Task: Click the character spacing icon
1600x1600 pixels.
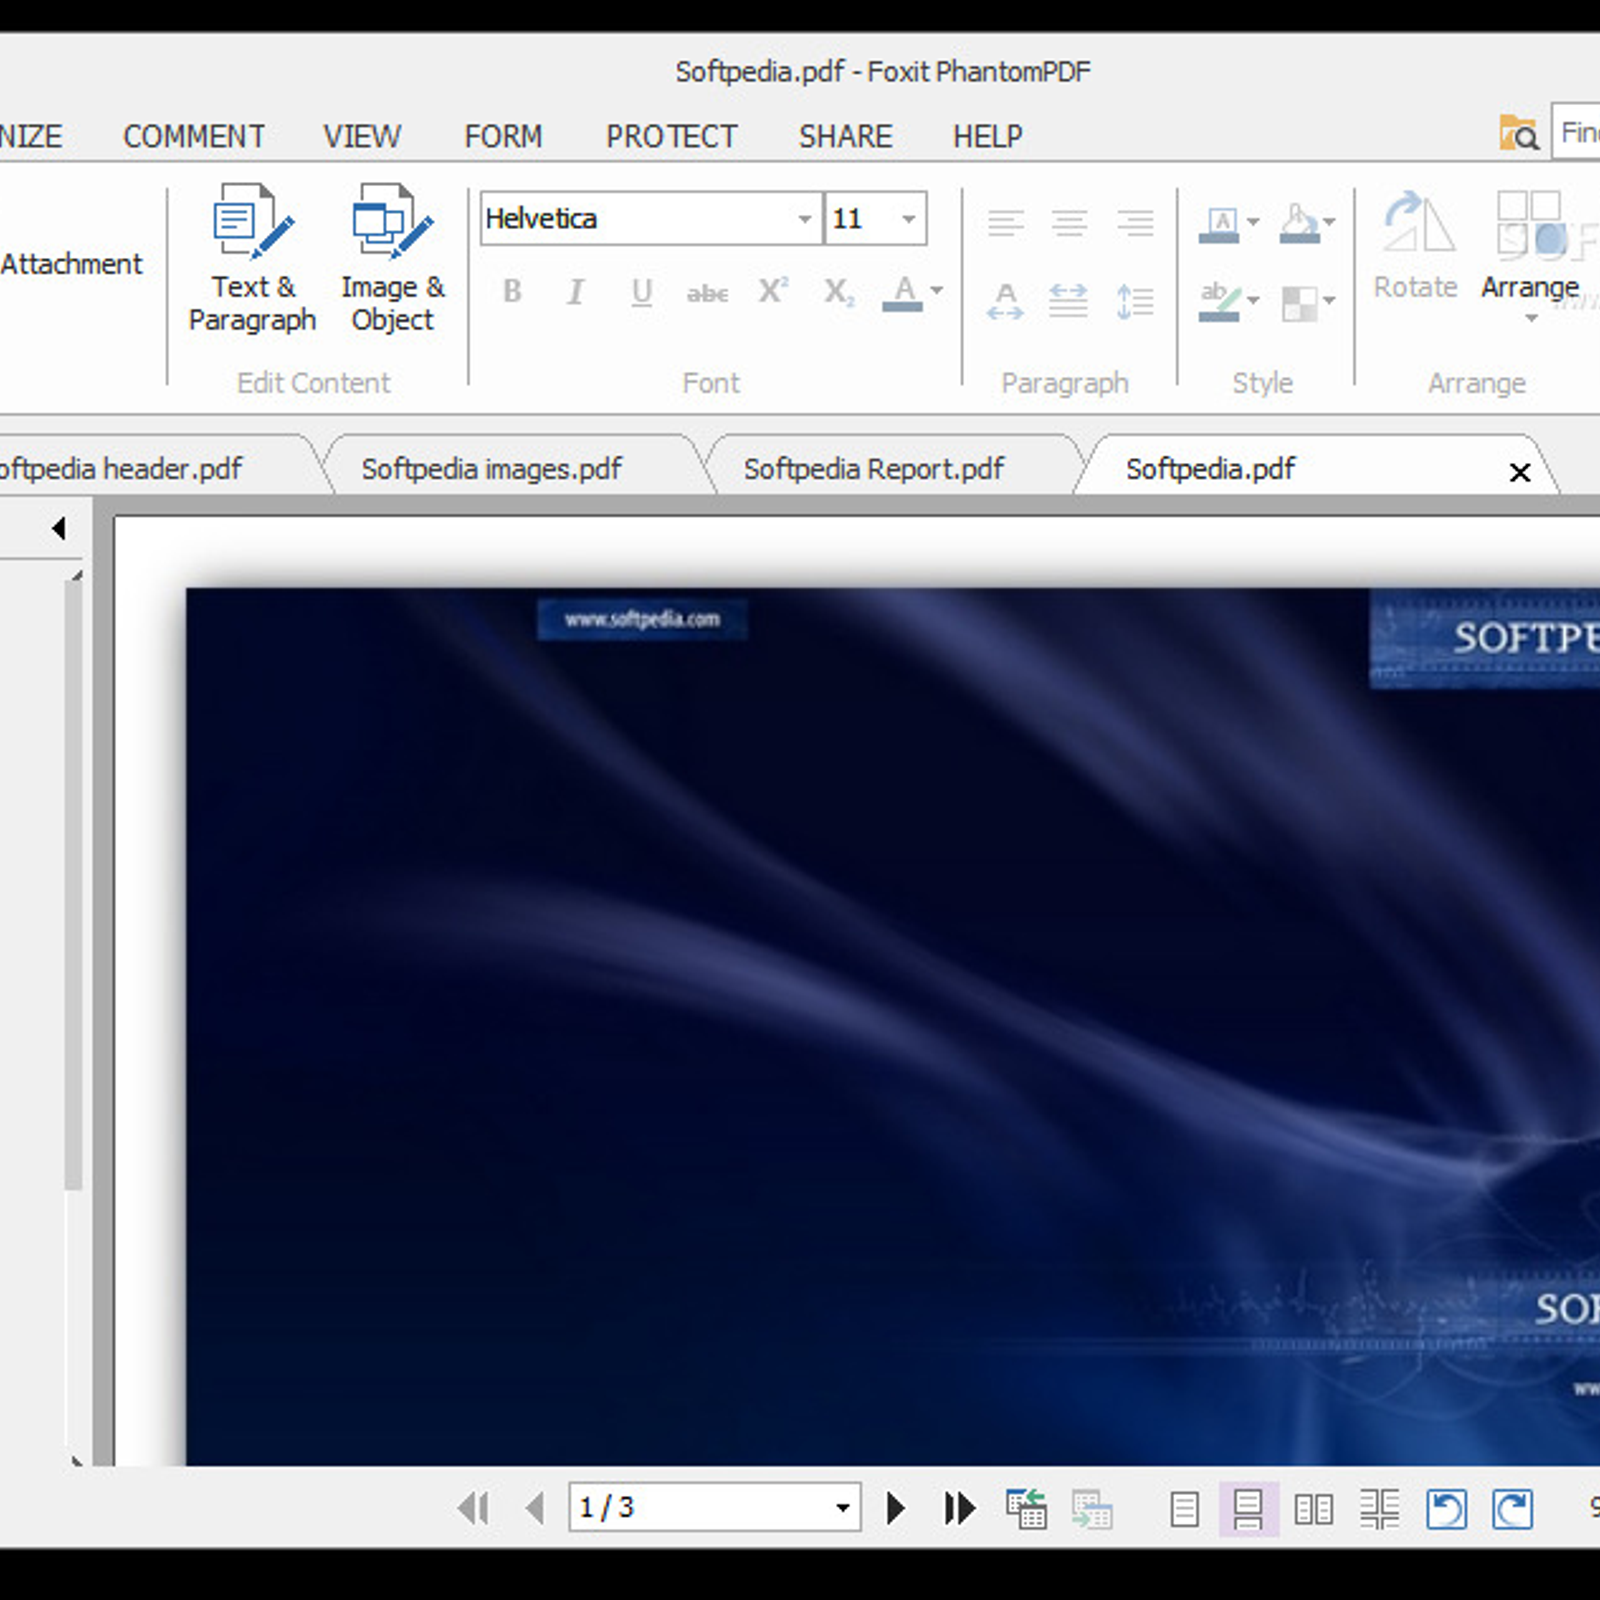Action: pyautogui.click(x=1005, y=300)
